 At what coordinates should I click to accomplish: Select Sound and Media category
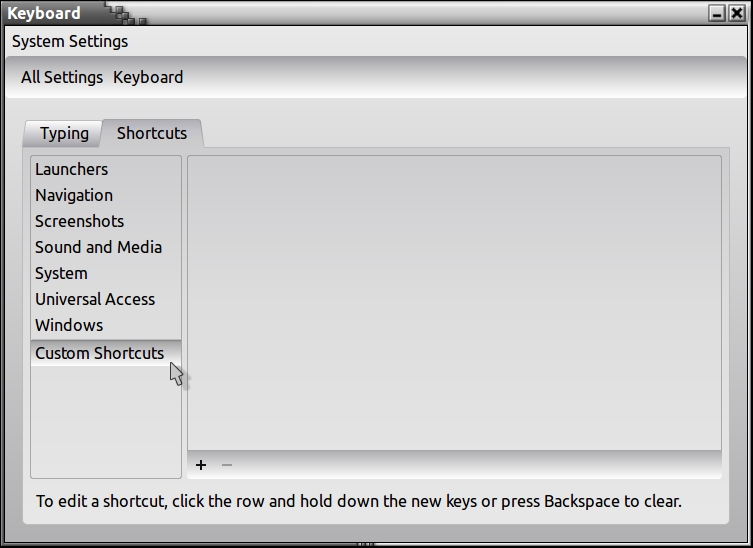[x=98, y=247]
